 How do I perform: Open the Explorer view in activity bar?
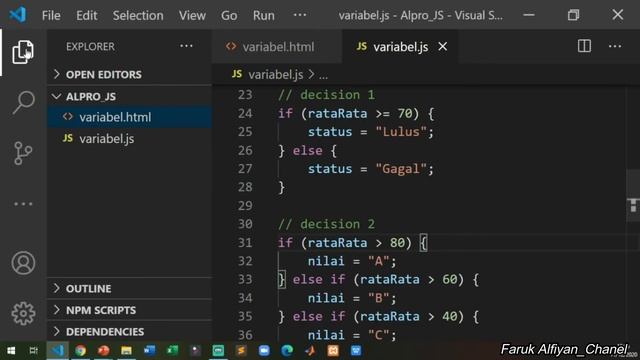pyautogui.click(x=23, y=52)
